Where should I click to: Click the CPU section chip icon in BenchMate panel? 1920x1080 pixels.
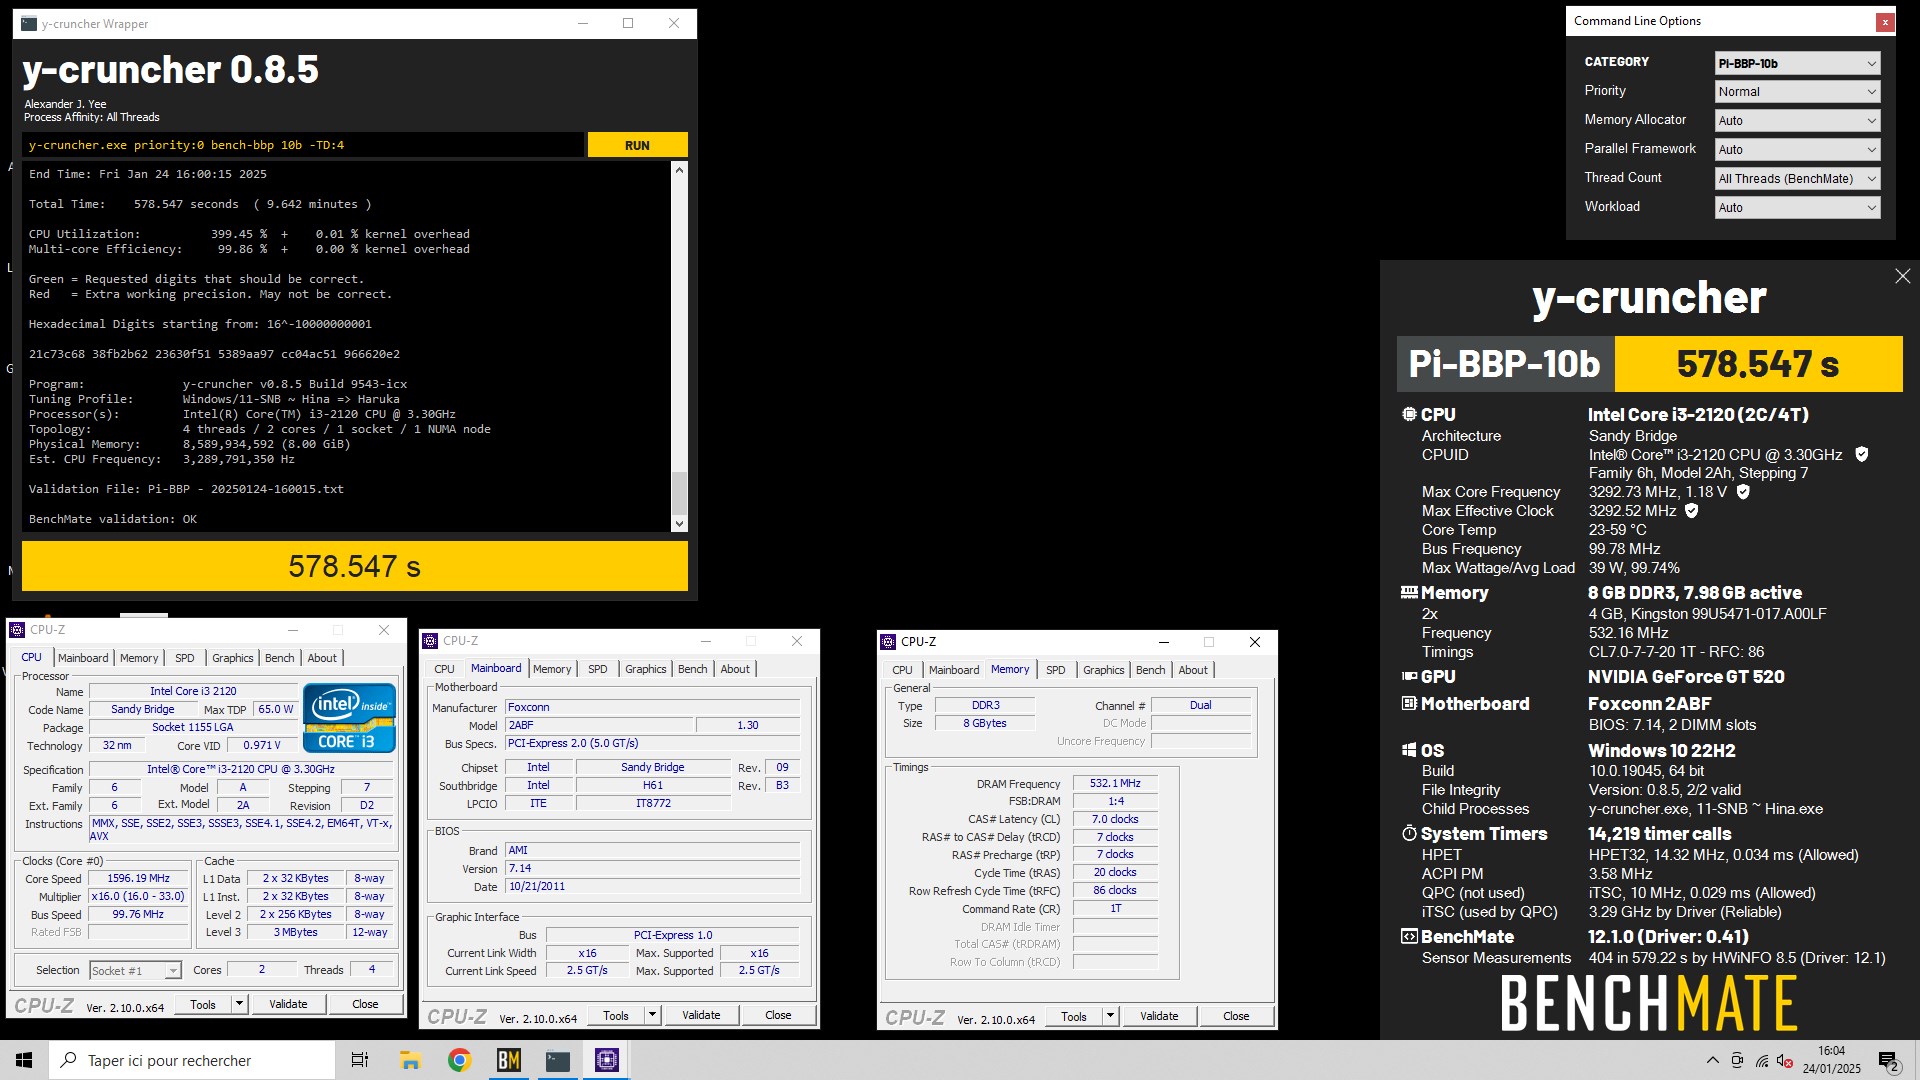pyautogui.click(x=1409, y=414)
